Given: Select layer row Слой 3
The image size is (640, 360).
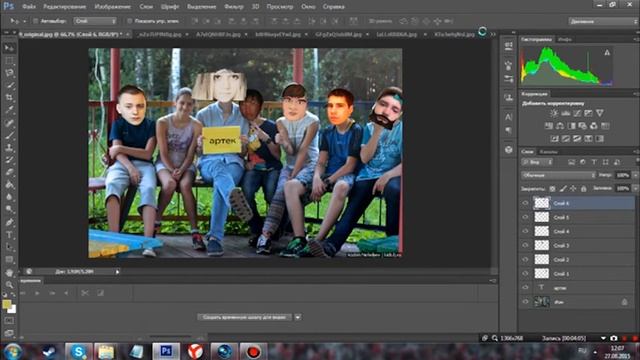Looking at the screenshot, I should click(577, 245).
